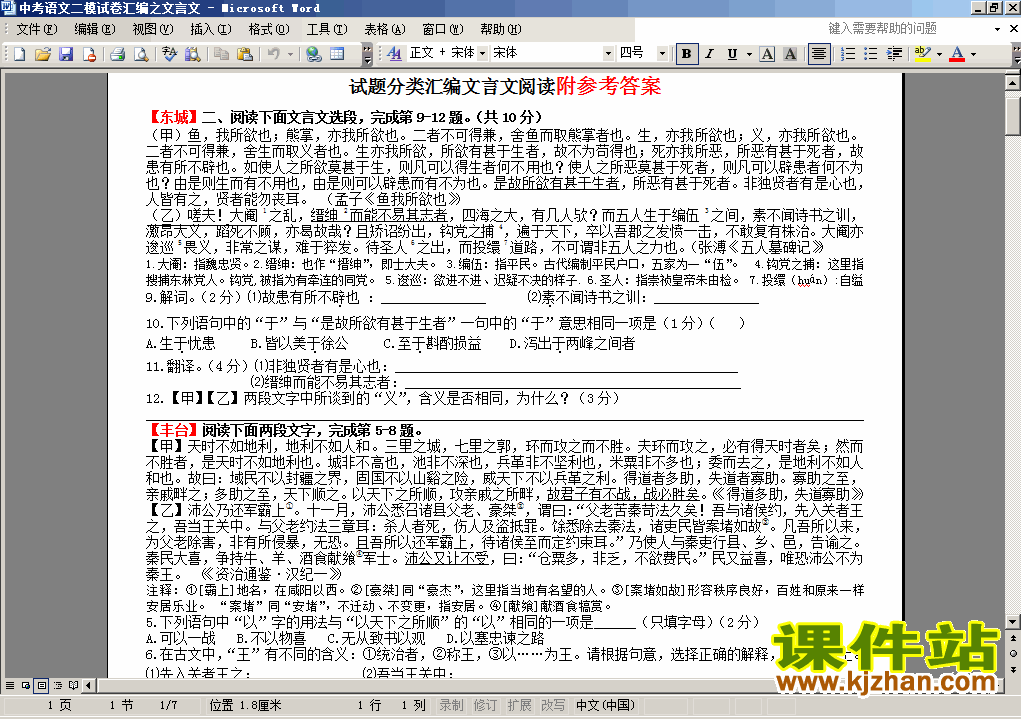
Task: Open print preview
Action: [x=141, y=54]
